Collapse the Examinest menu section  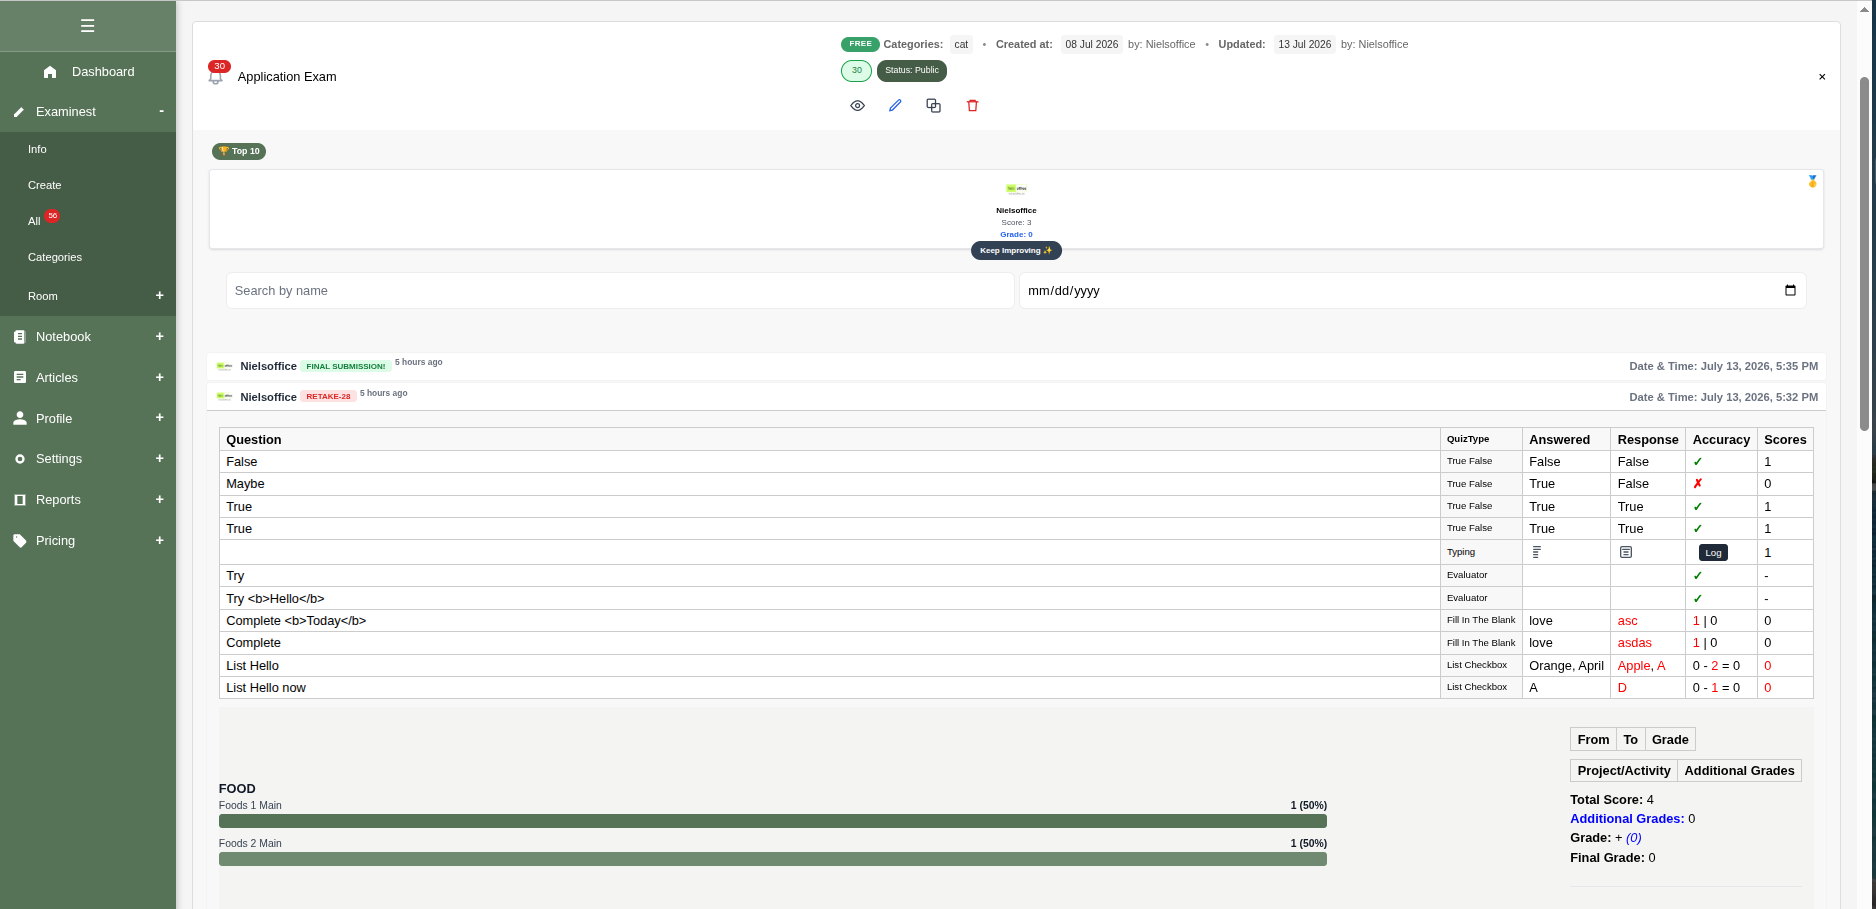click(161, 112)
